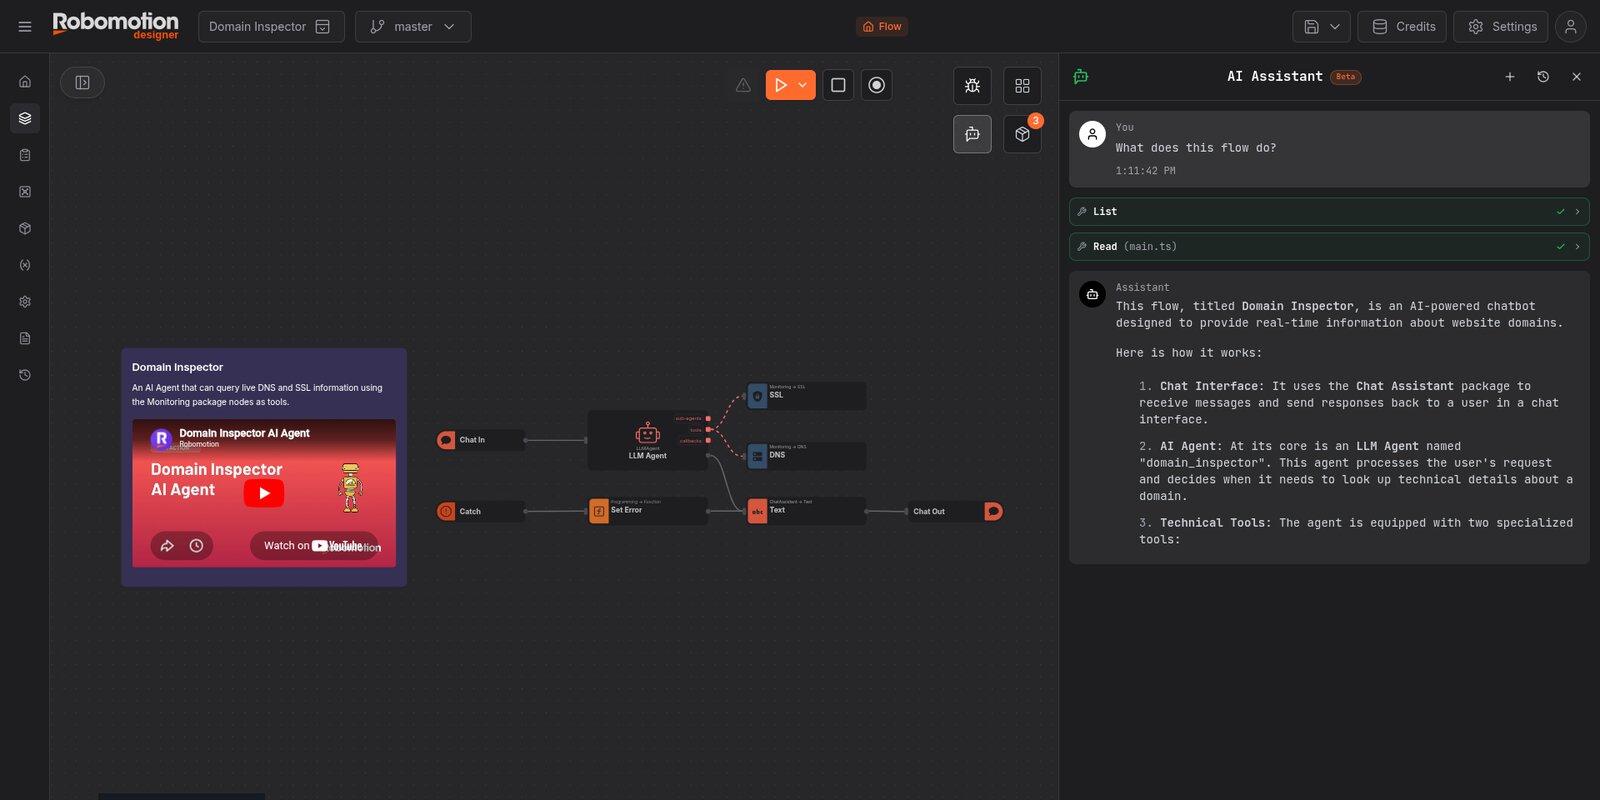
Task: Click the Beta badge
Action: click(1346, 77)
